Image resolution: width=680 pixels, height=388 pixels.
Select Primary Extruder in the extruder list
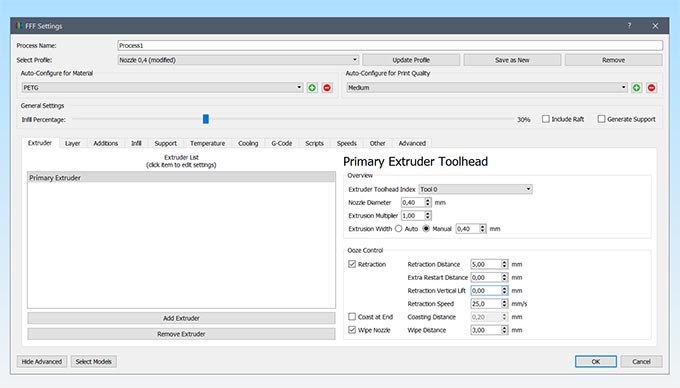(181, 177)
